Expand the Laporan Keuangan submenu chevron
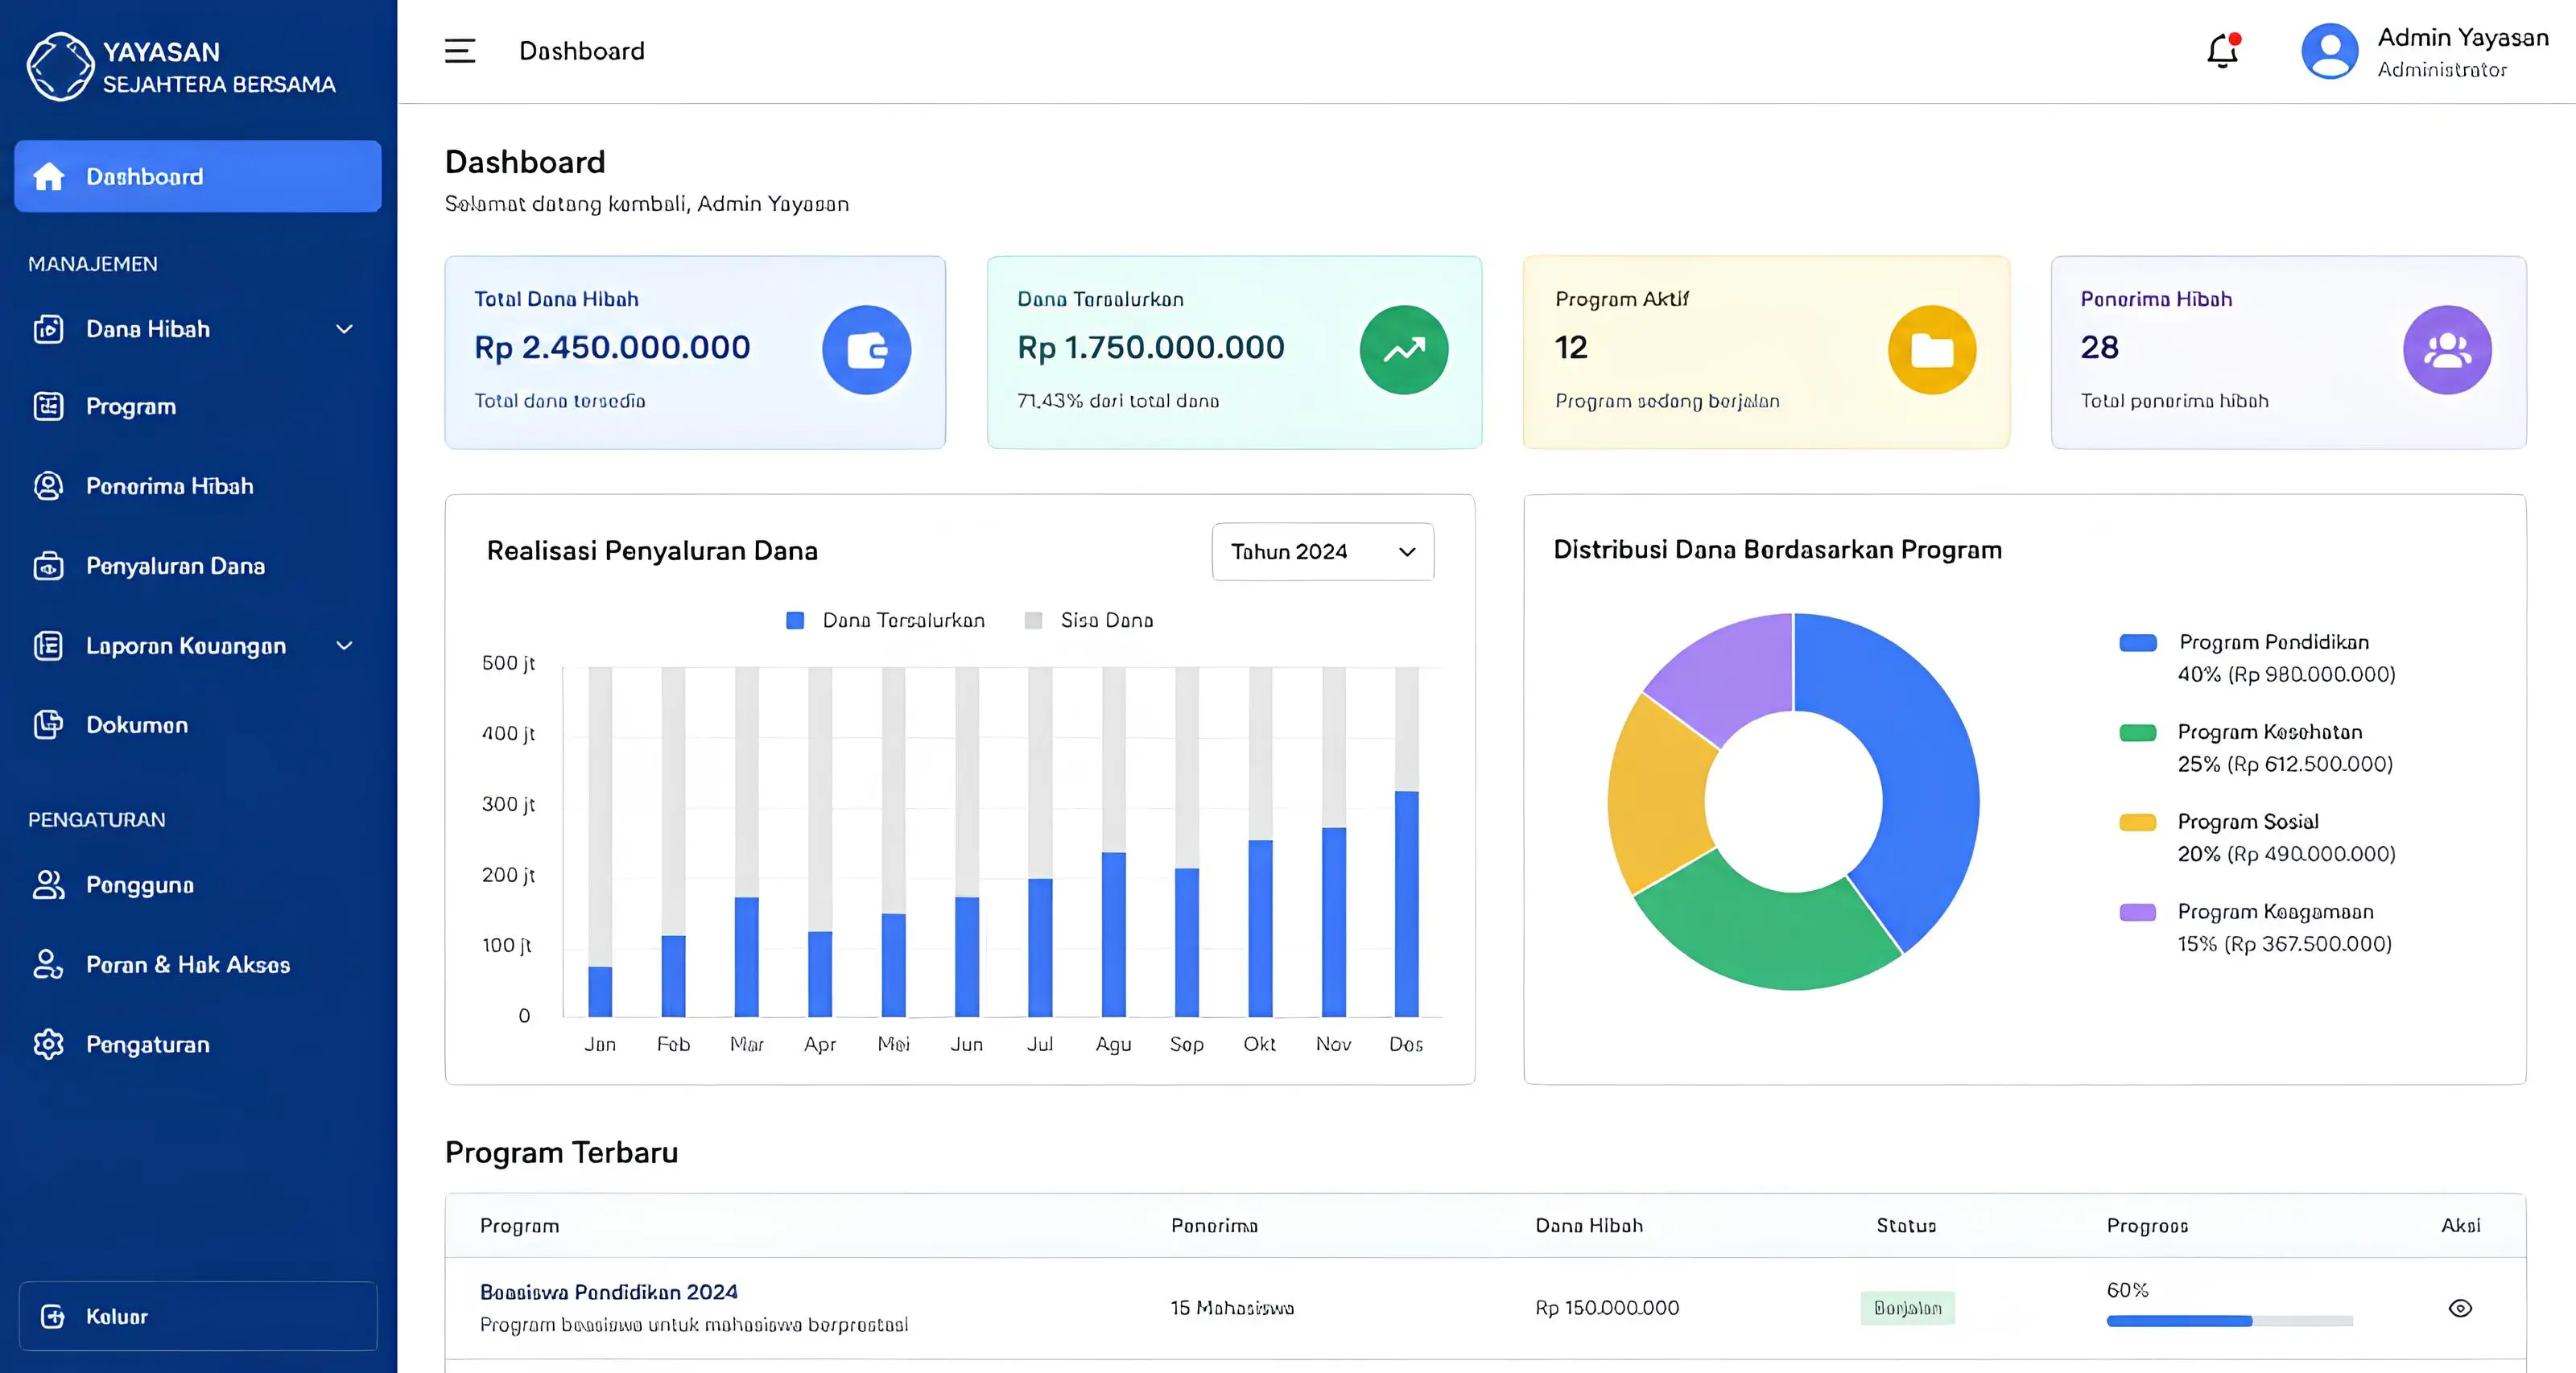Viewport: 2576px width, 1373px height. click(x=344, y=646)
